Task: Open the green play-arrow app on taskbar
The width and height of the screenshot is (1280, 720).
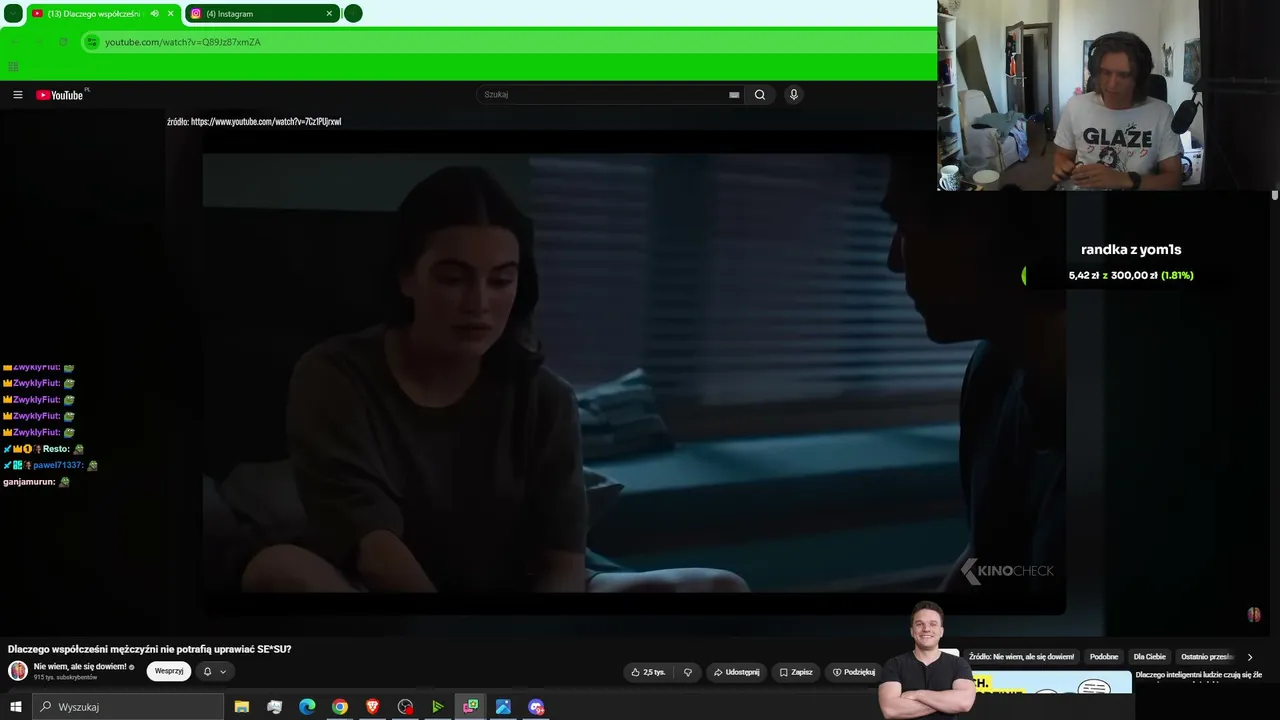Action: click(437, 707)
